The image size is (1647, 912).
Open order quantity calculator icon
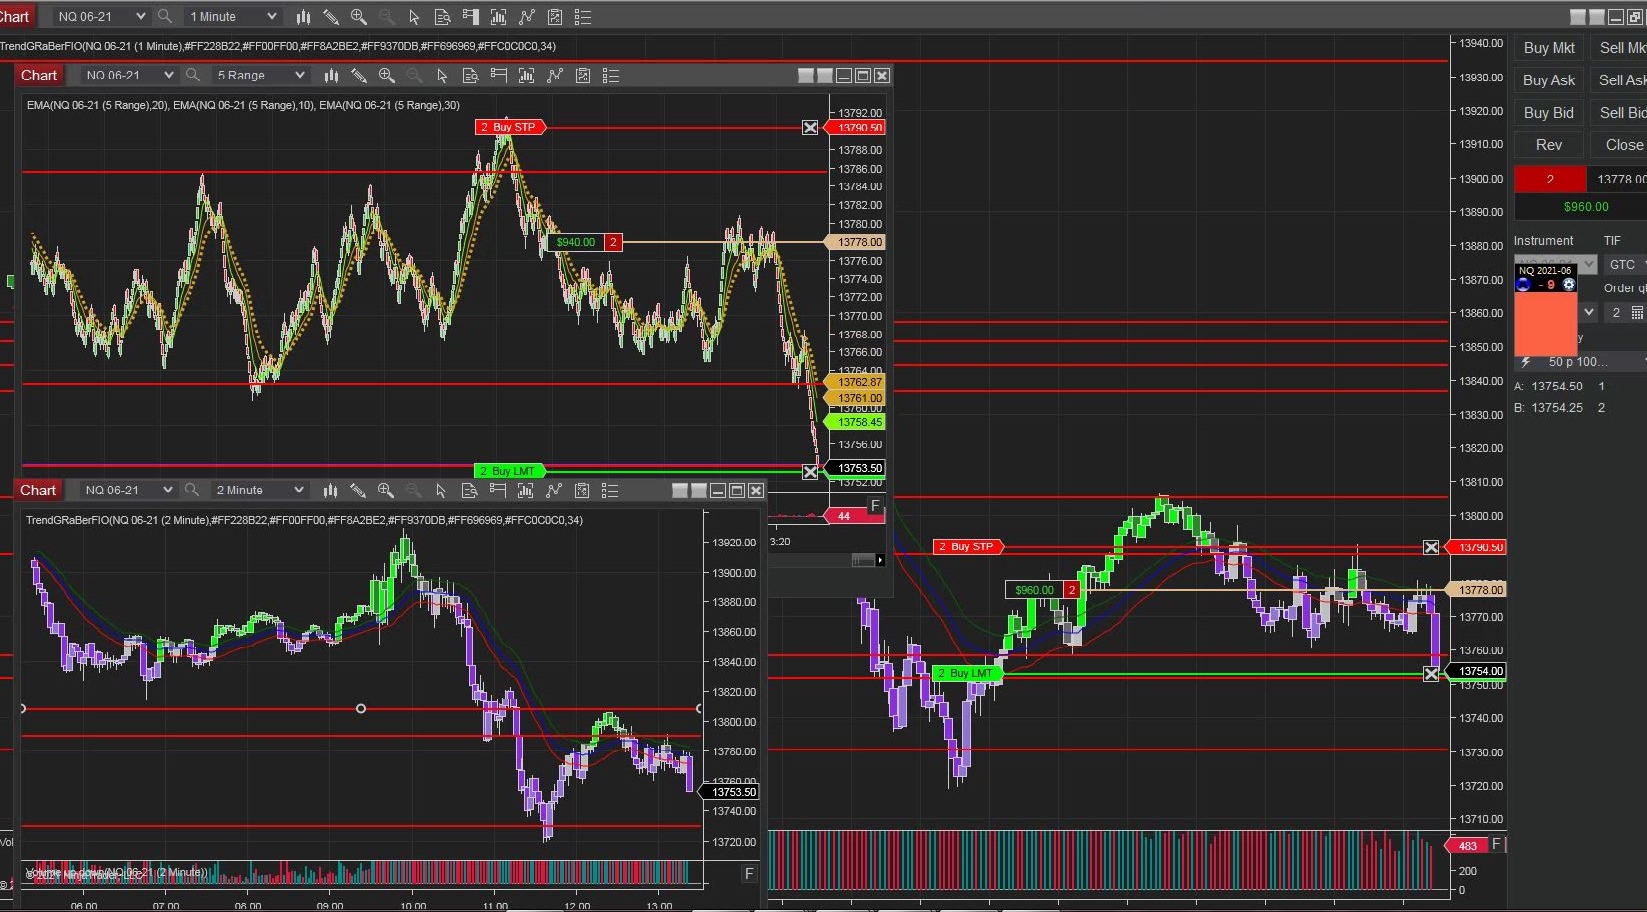click(x=1637, y=312)
